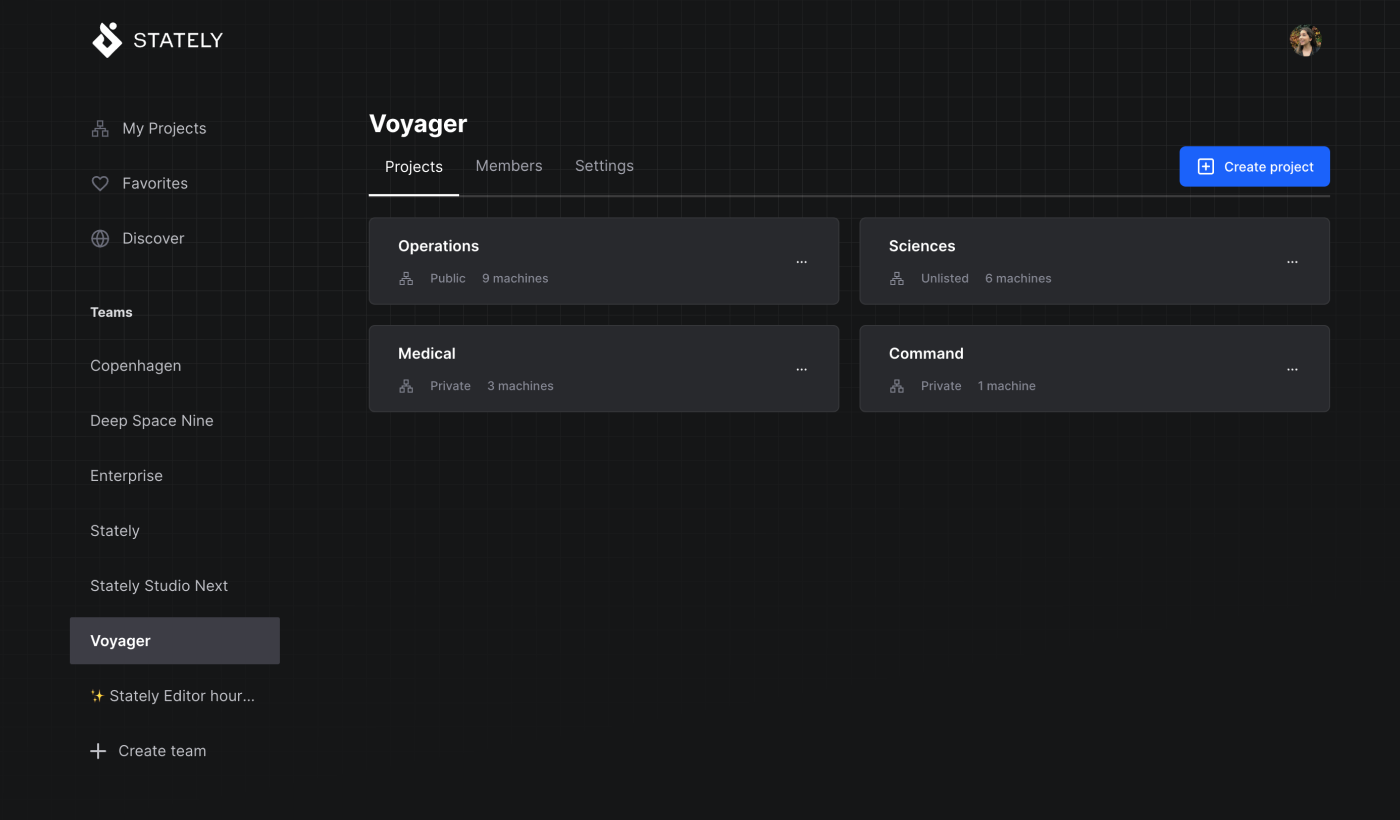Switch to the Settings tab

click(x=604, y=166)
